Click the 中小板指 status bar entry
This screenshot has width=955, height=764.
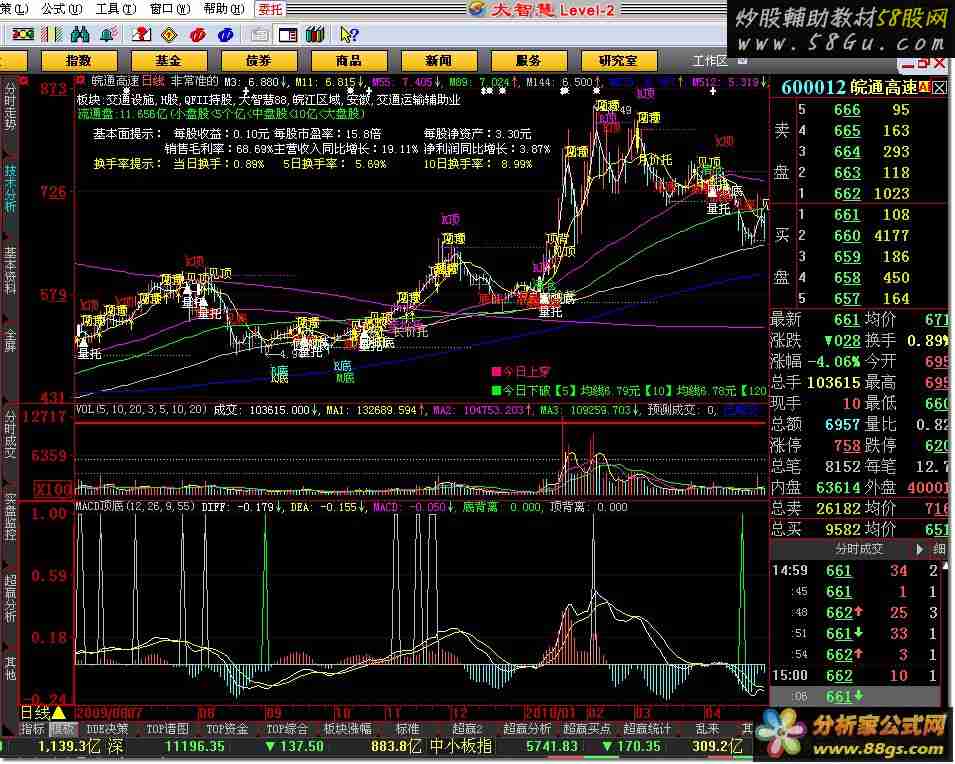461,746
